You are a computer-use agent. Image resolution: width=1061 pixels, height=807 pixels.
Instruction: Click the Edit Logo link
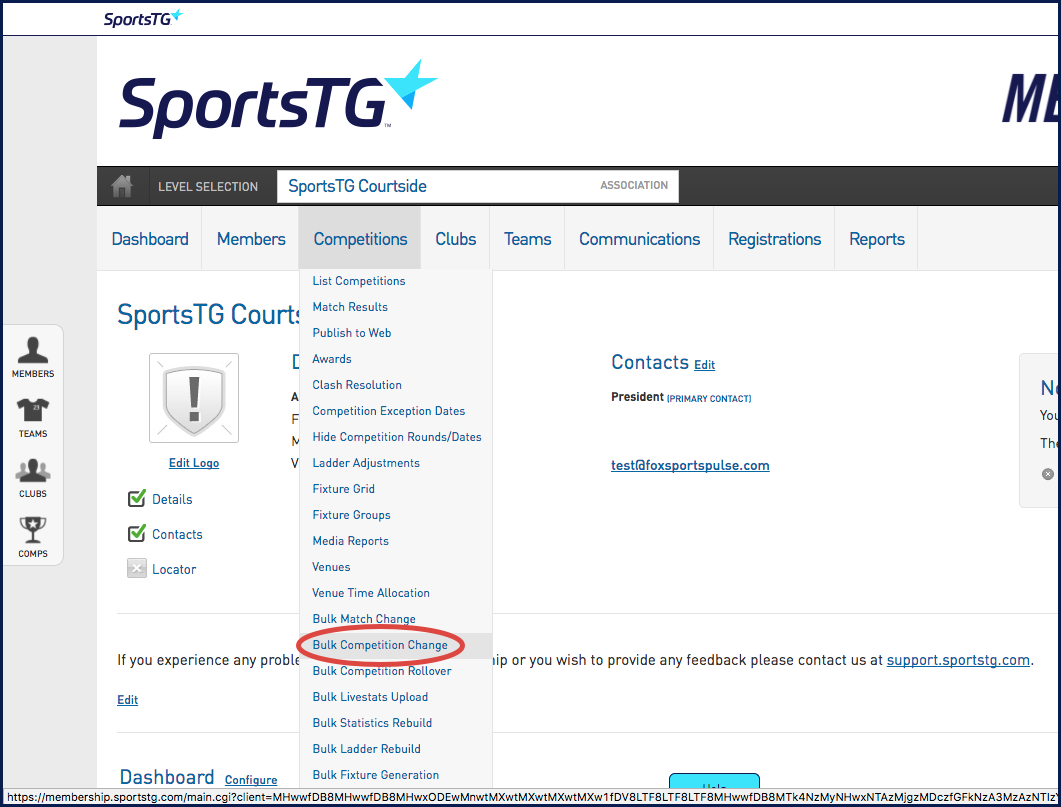point(194,463)
